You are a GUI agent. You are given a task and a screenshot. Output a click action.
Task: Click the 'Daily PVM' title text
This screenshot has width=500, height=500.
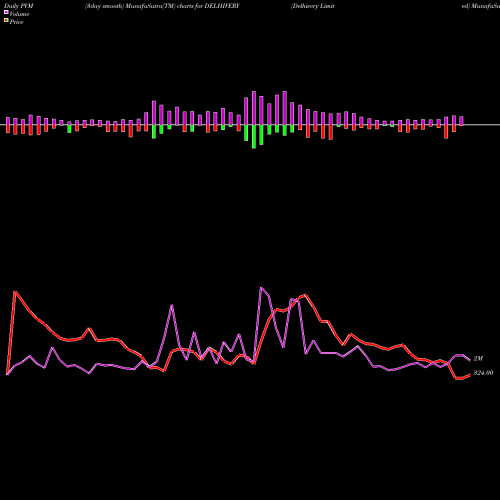tap(19, 6)
